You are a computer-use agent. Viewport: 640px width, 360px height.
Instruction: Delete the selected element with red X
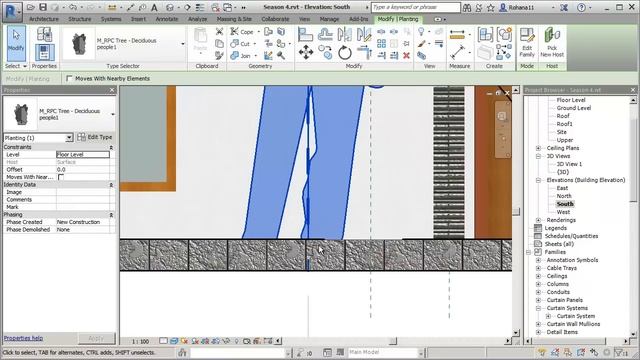click(406, 56)
